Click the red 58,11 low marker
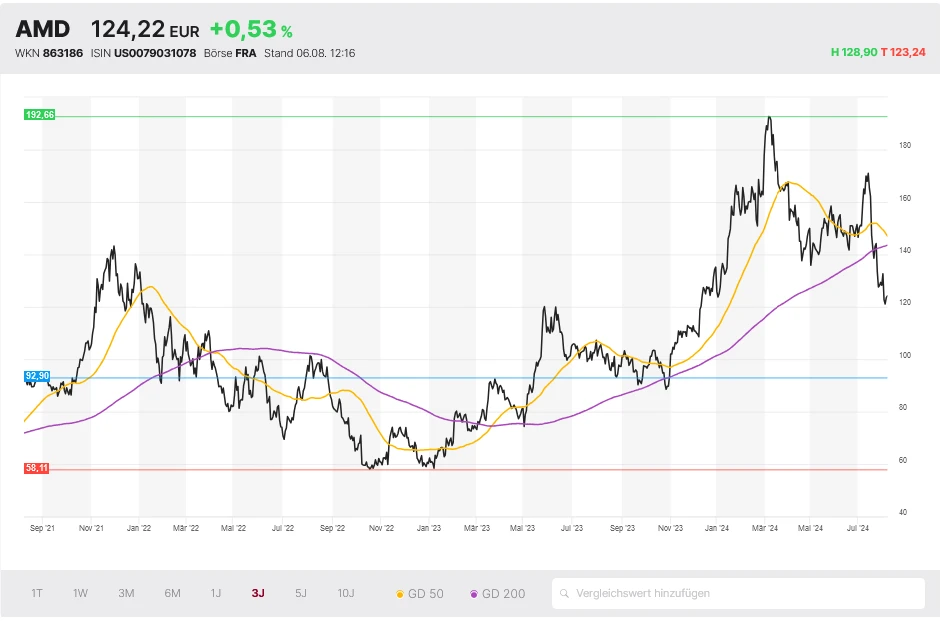941x621 pixels. (37, 468)
